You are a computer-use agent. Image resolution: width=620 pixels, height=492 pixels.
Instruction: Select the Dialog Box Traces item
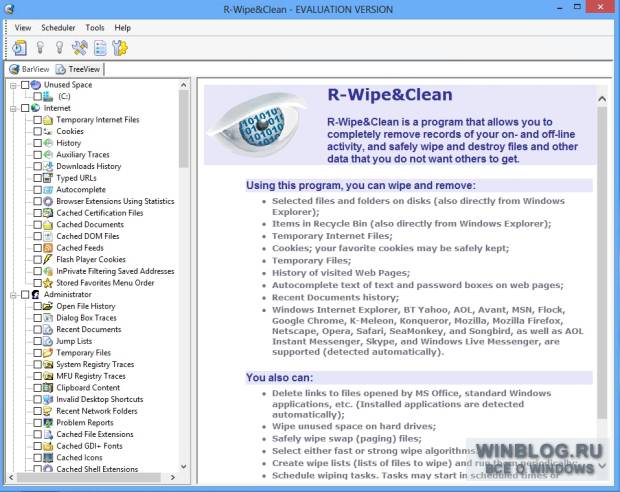[86, 318]
